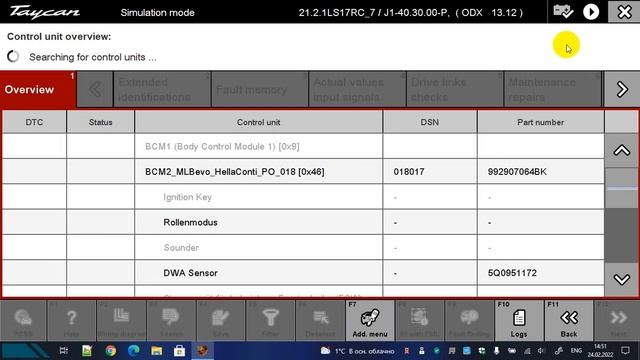The image size is (640, 360).
Task: Select the Rollenmodus row
Action: click(x=303, y=222)
